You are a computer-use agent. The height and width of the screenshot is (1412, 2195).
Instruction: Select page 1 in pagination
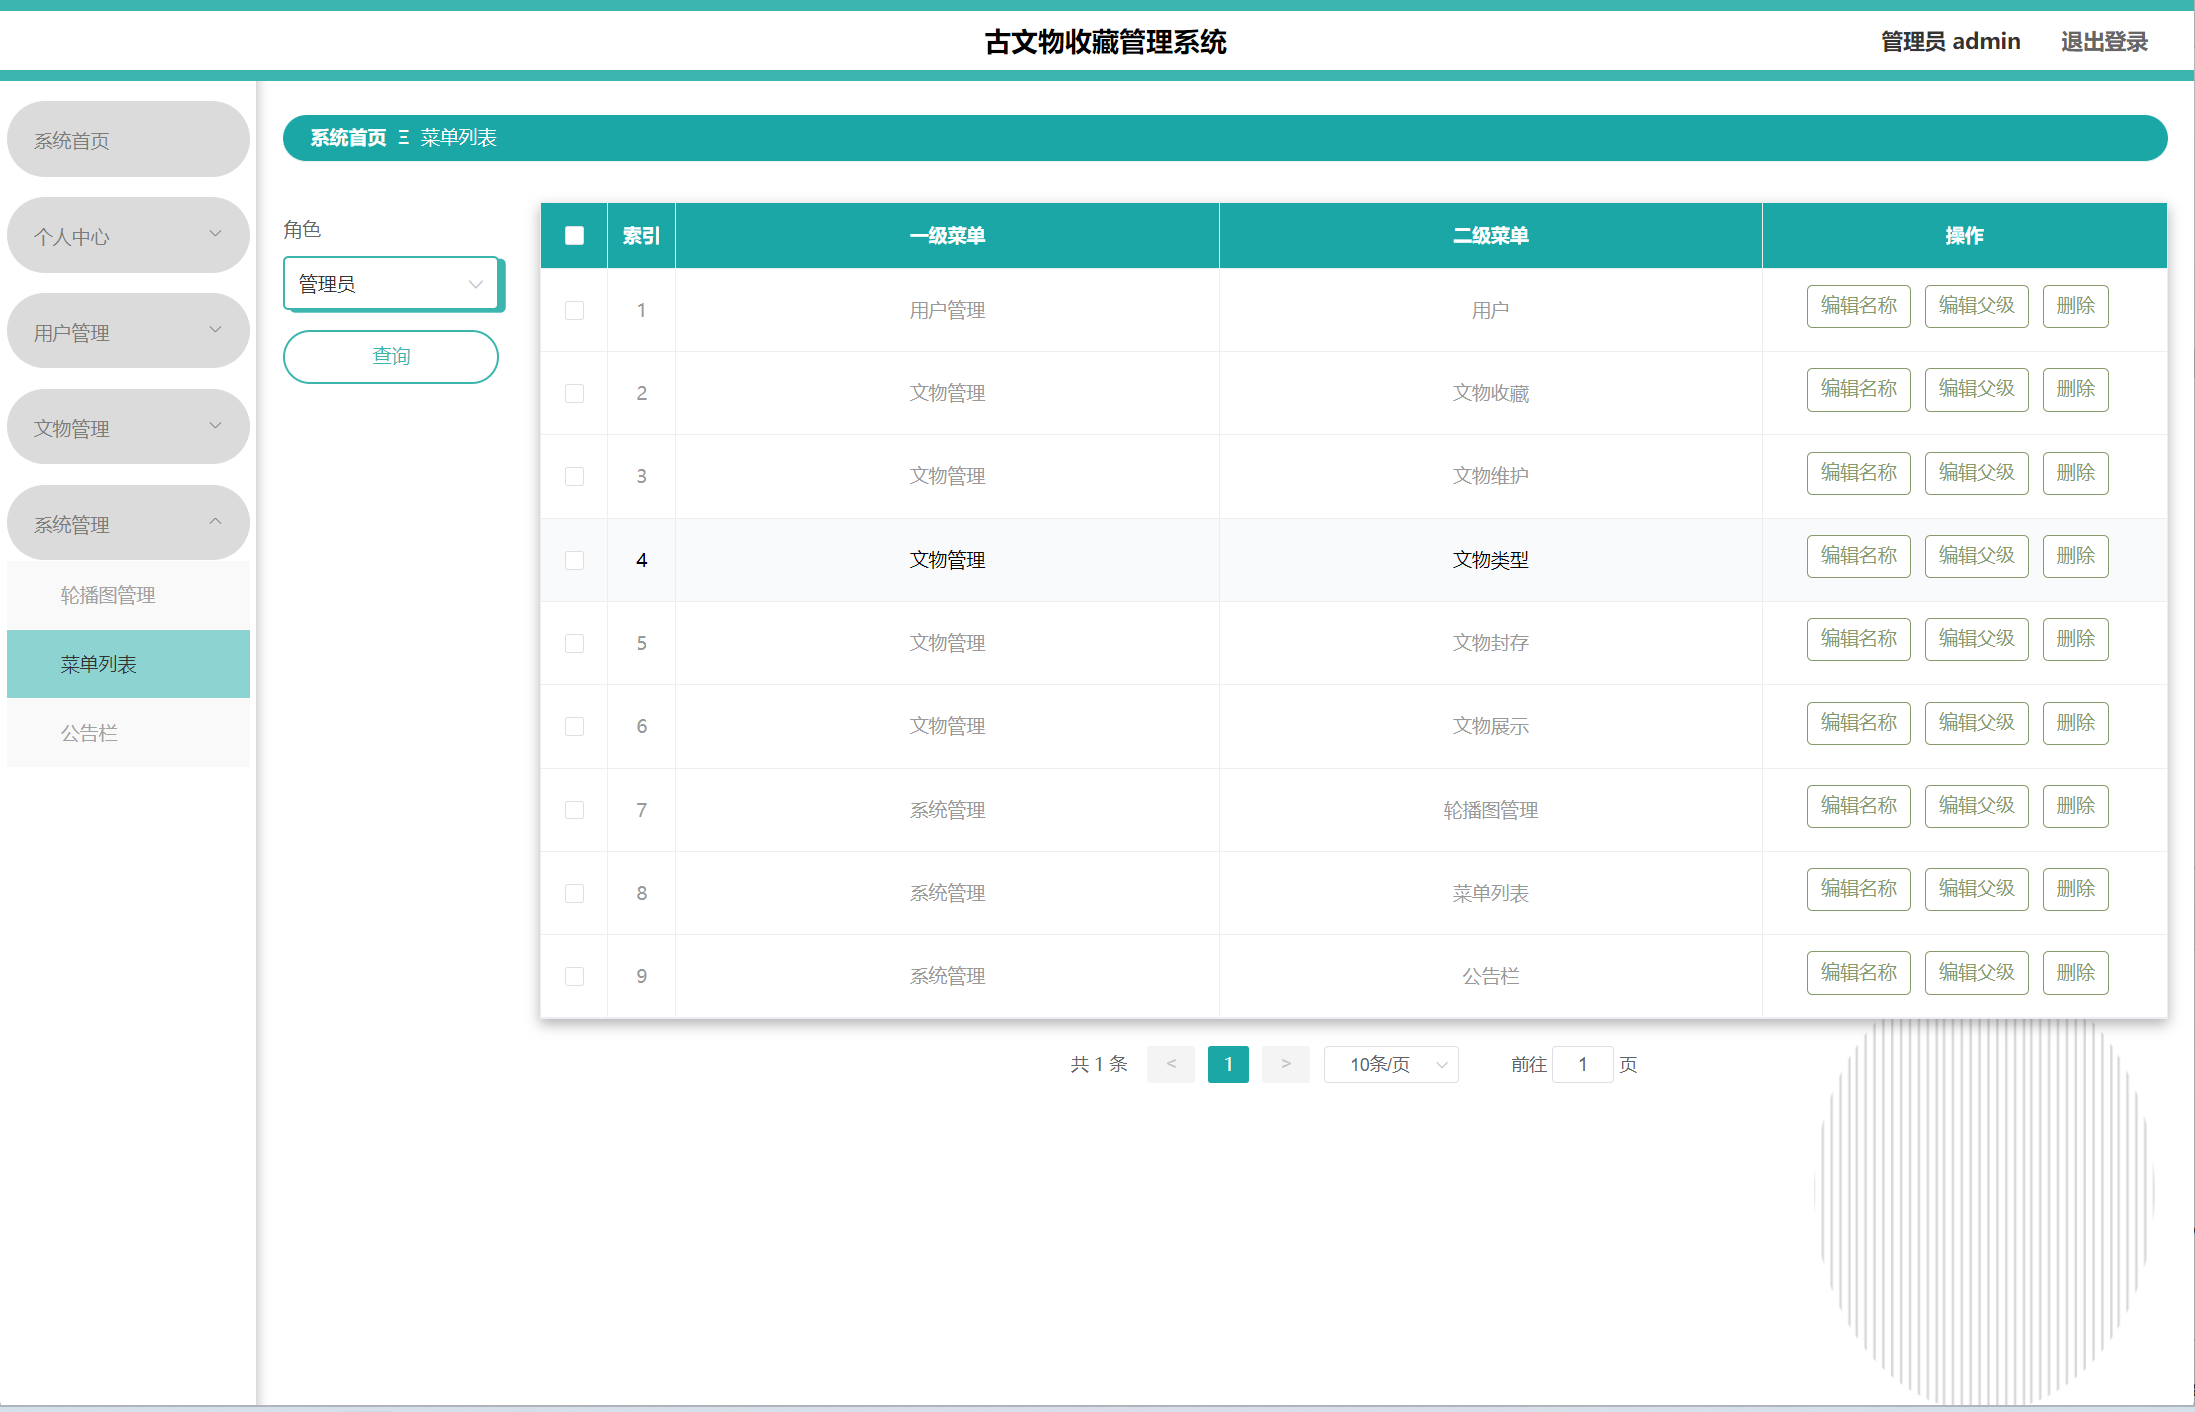tap(1228, 1065)
